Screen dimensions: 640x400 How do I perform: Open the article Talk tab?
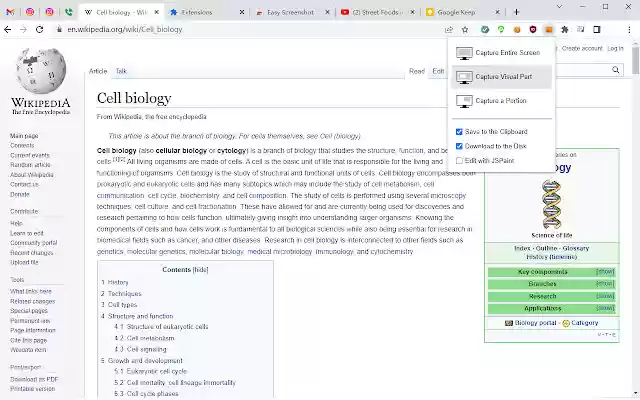point(121,71)
